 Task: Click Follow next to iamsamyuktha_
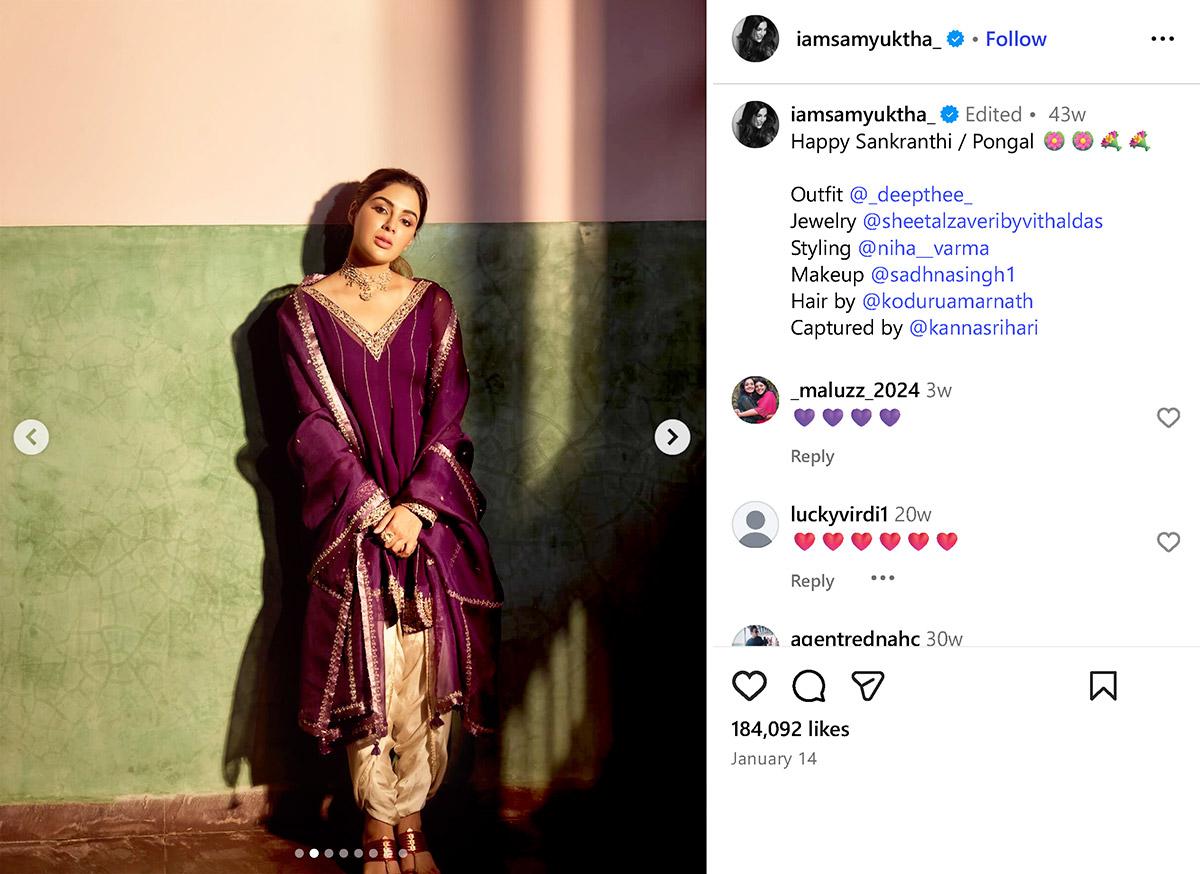click(x=1015, y=39)
